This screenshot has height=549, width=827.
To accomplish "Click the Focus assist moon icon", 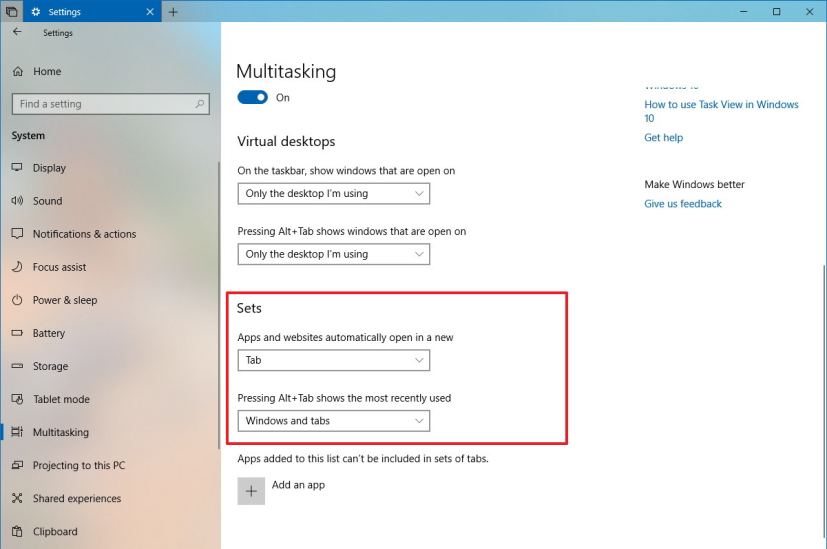I will (x=17, y=267).
